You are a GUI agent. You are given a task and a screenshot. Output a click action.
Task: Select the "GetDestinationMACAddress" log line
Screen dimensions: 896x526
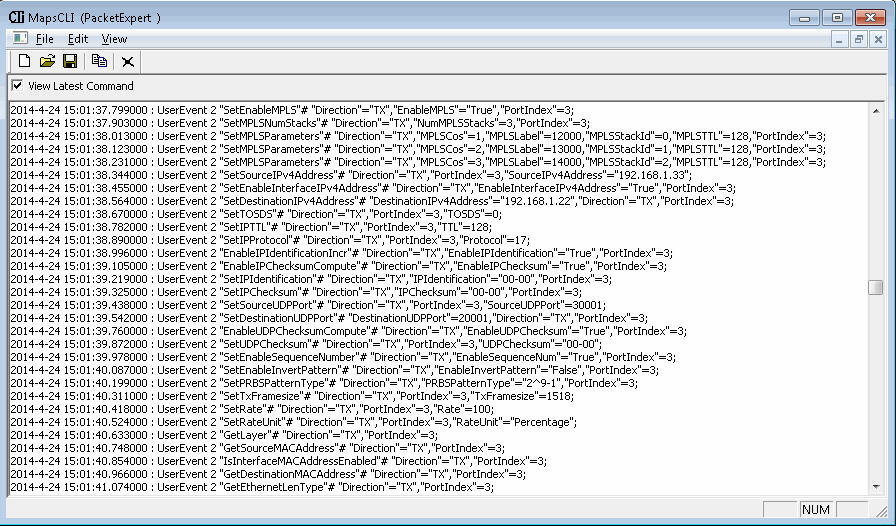click(268, 474)
